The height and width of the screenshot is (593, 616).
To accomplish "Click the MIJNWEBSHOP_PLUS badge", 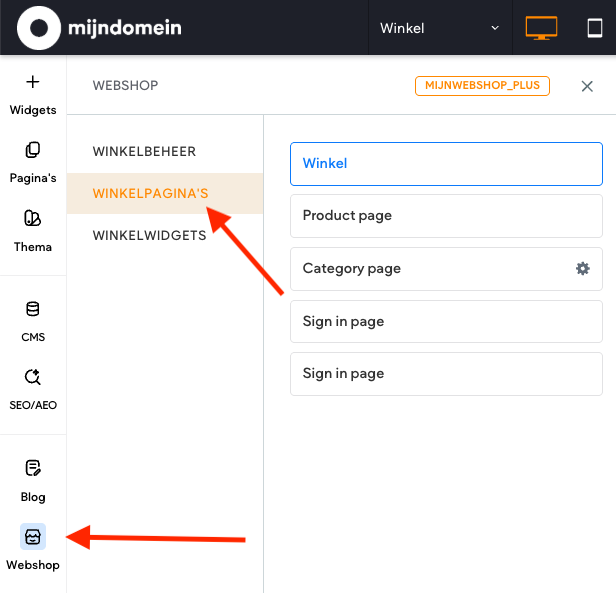I will pyautogui.click(x=482, y=86).
